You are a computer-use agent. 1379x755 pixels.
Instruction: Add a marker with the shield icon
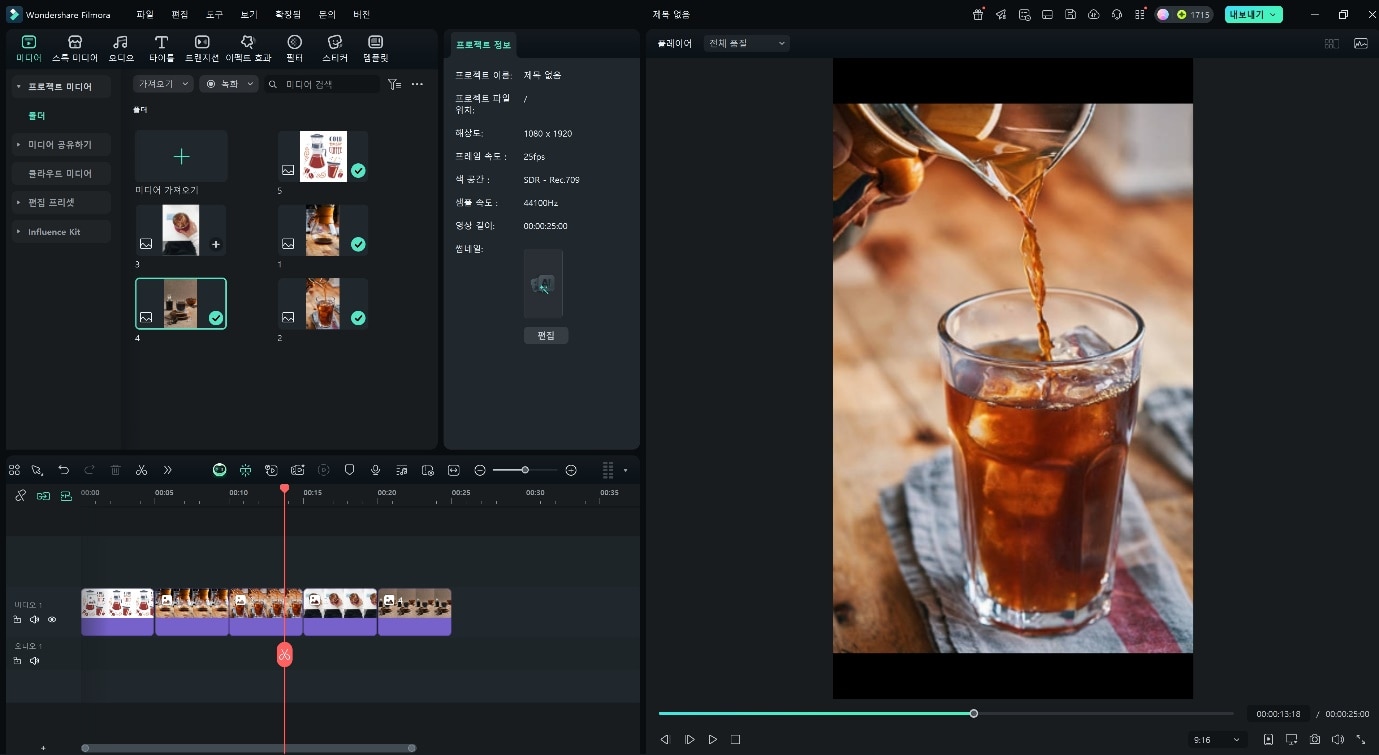[349, 470]
